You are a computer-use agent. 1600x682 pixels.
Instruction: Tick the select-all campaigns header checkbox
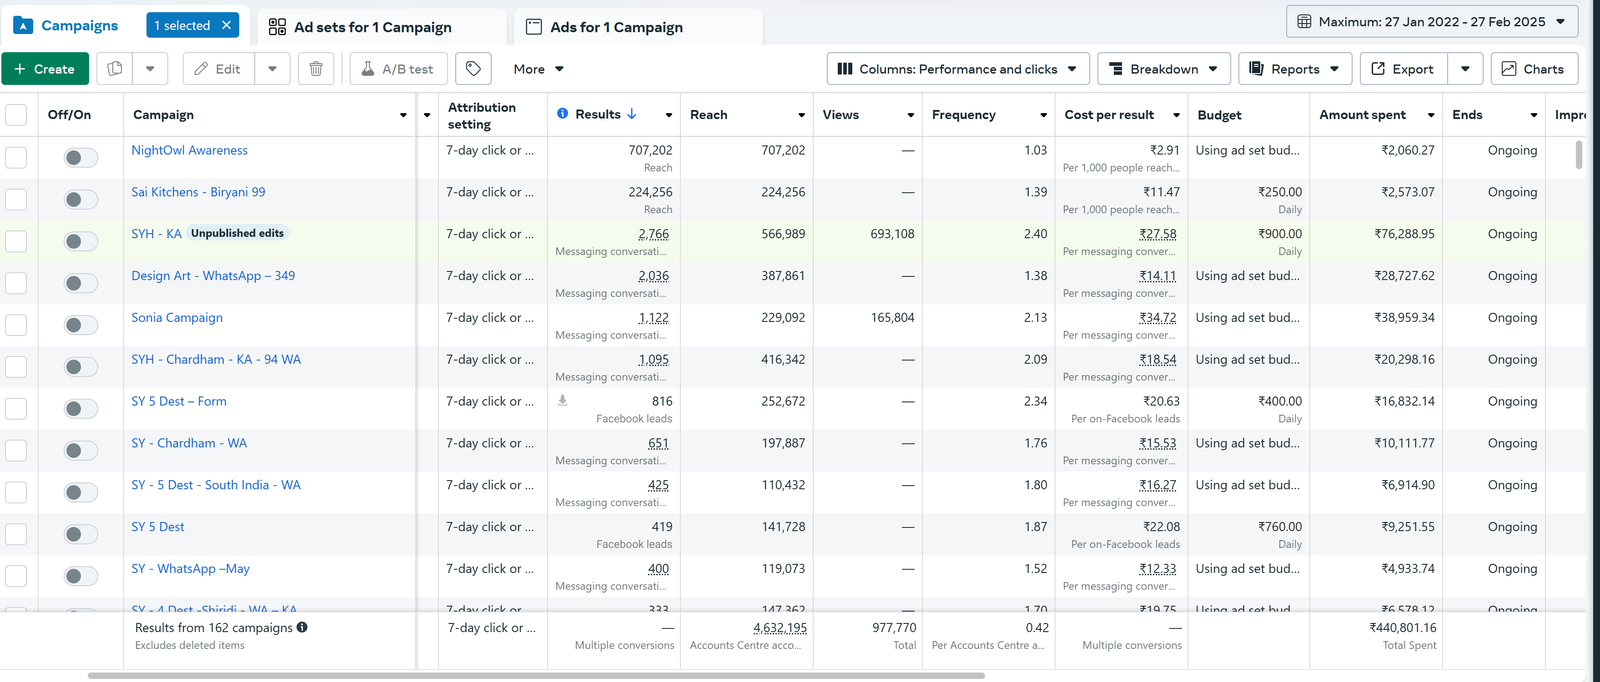[16, 115]
